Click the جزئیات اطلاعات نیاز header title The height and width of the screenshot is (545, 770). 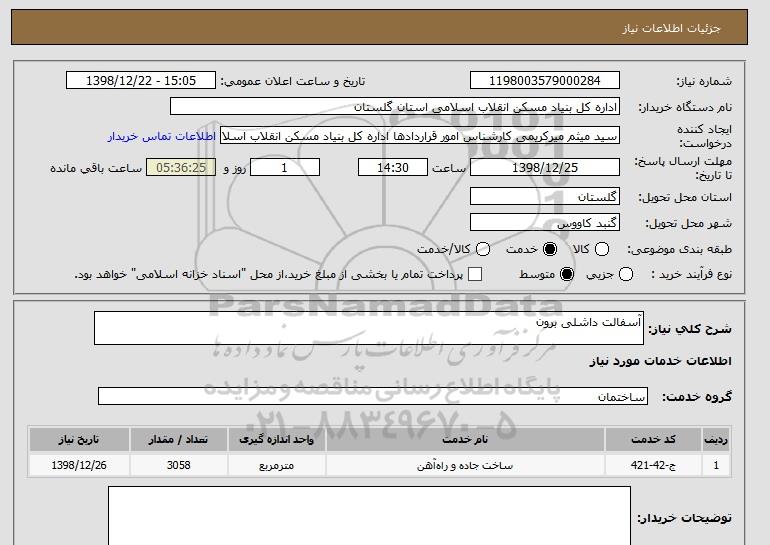[x=671, y=28]
